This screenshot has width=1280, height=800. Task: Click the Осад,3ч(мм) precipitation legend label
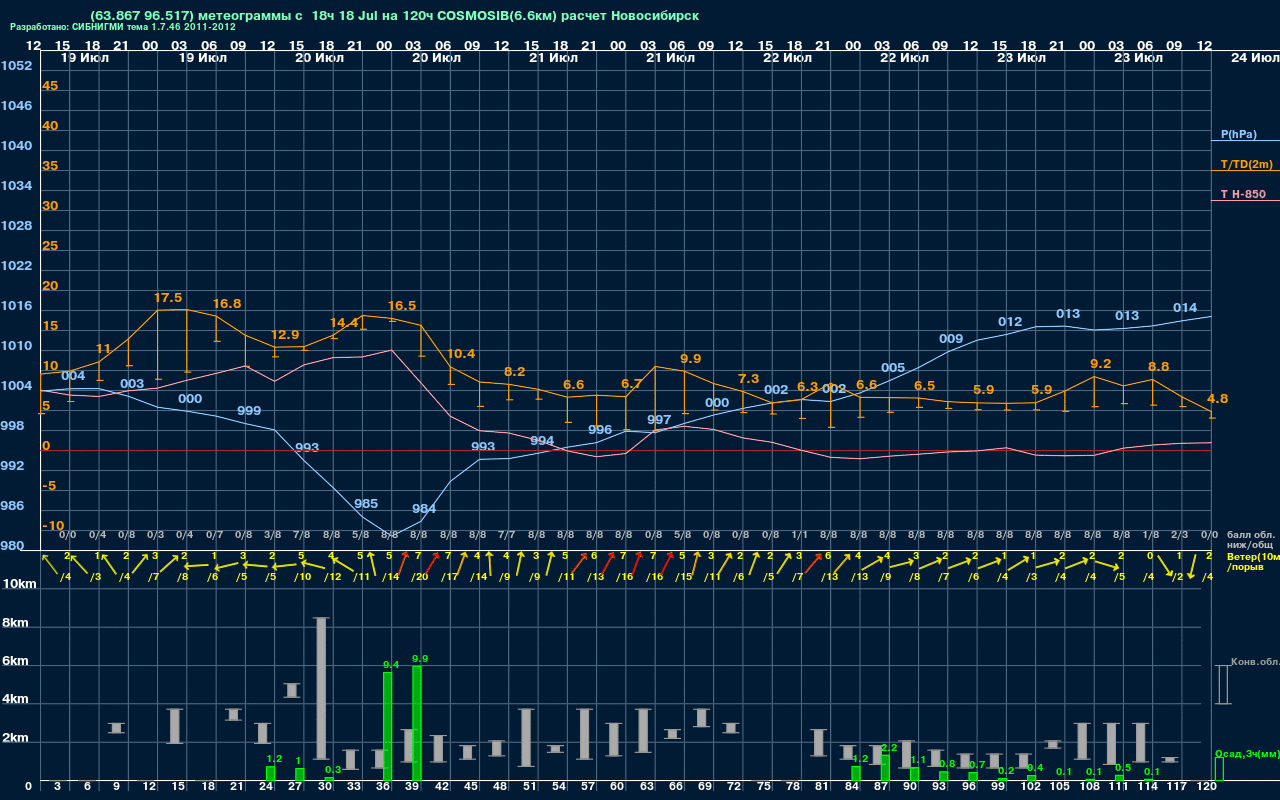point(1246,753)
